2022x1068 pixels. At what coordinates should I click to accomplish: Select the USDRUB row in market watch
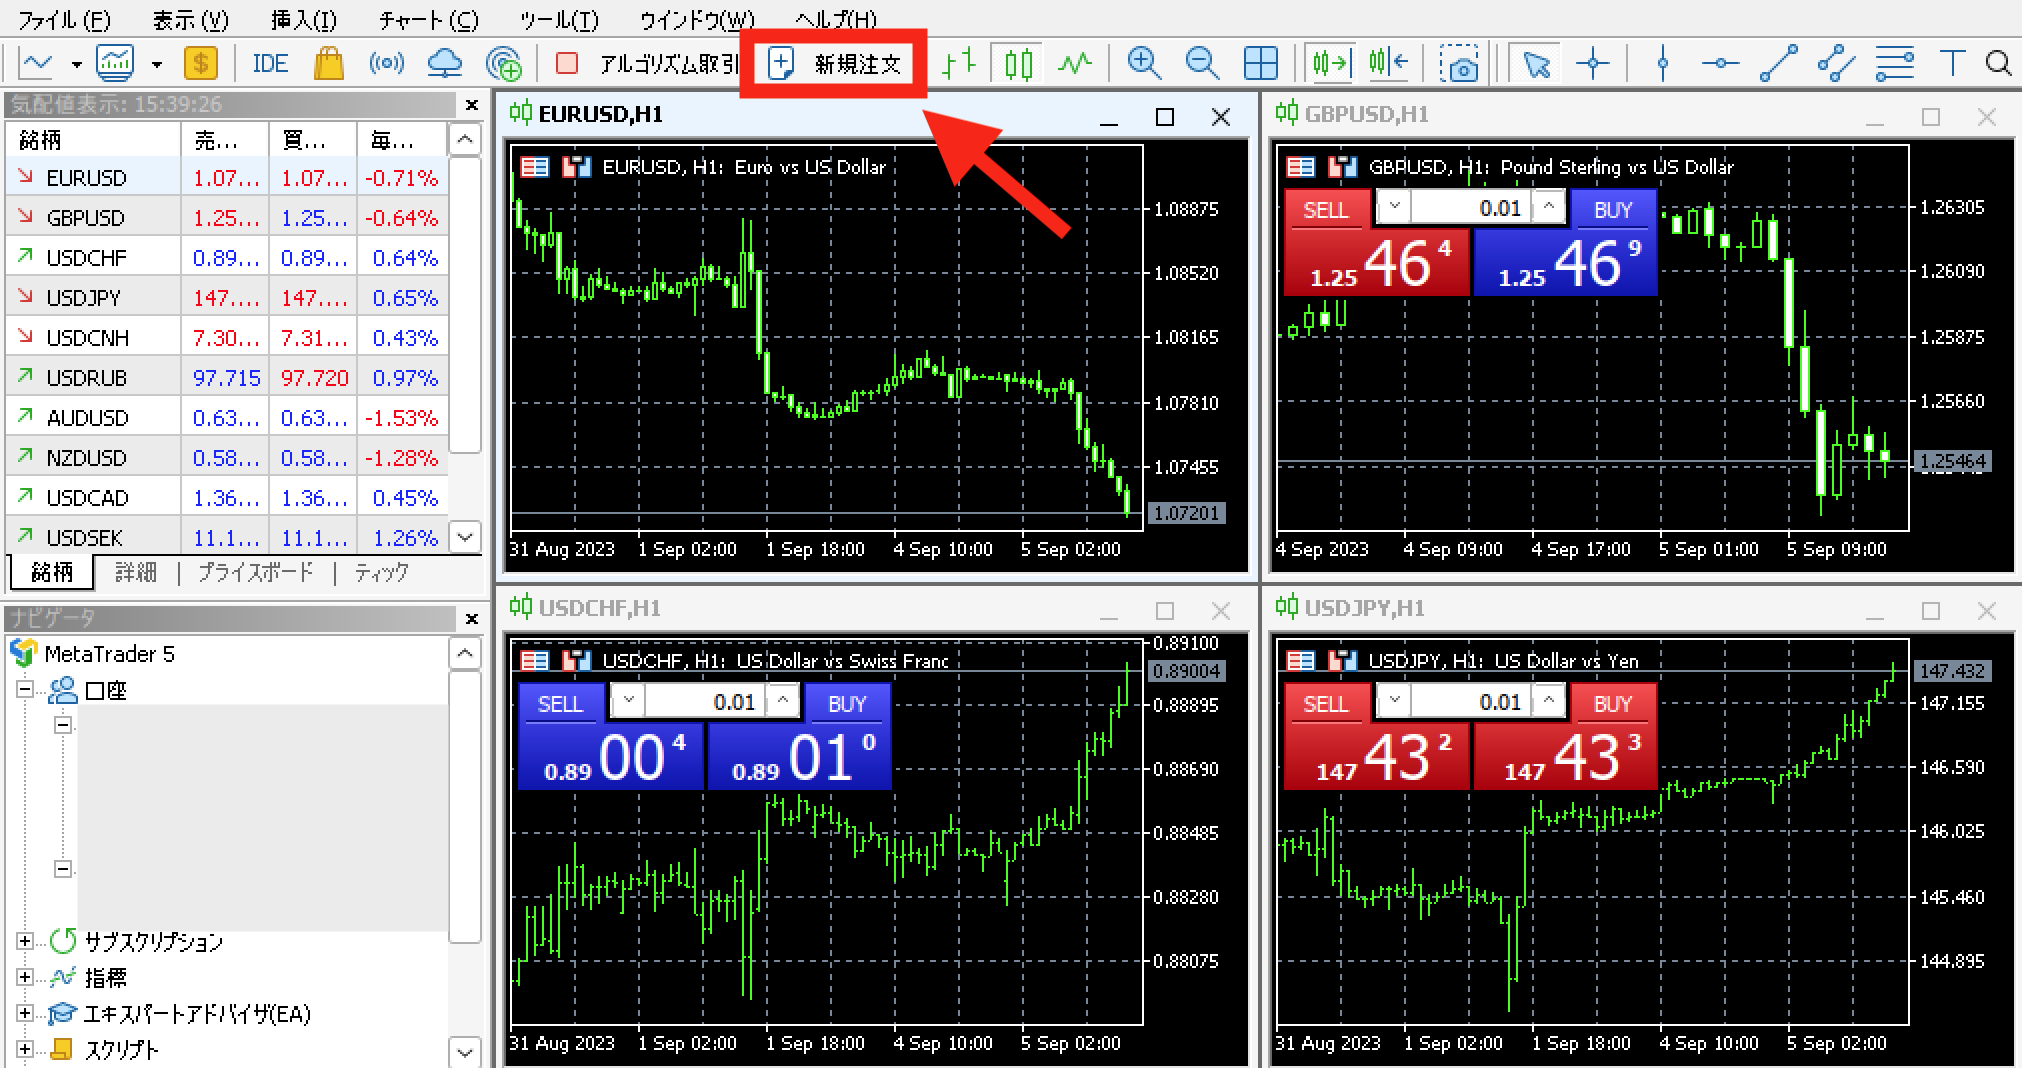(226, 378)
